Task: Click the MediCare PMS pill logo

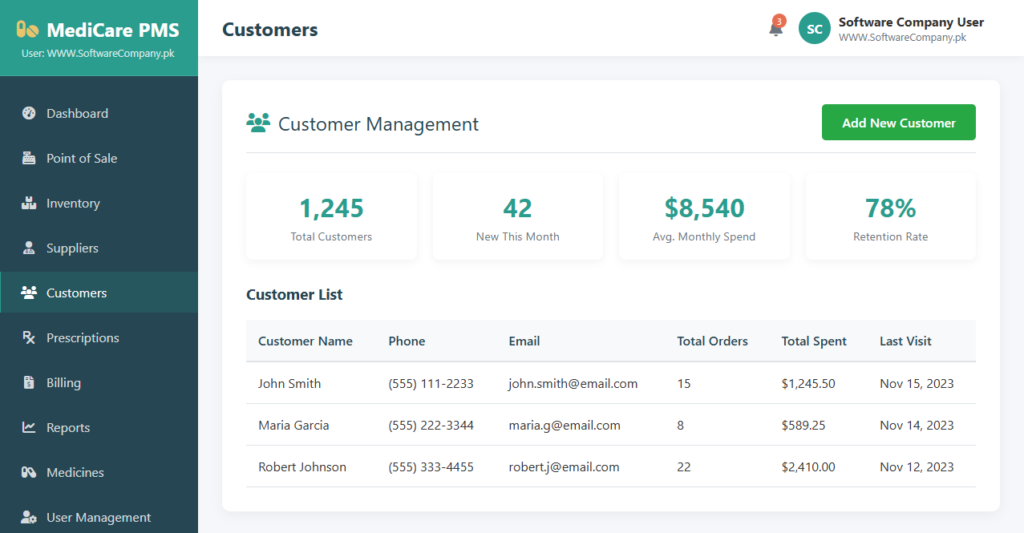Action: tap(28, 30)
